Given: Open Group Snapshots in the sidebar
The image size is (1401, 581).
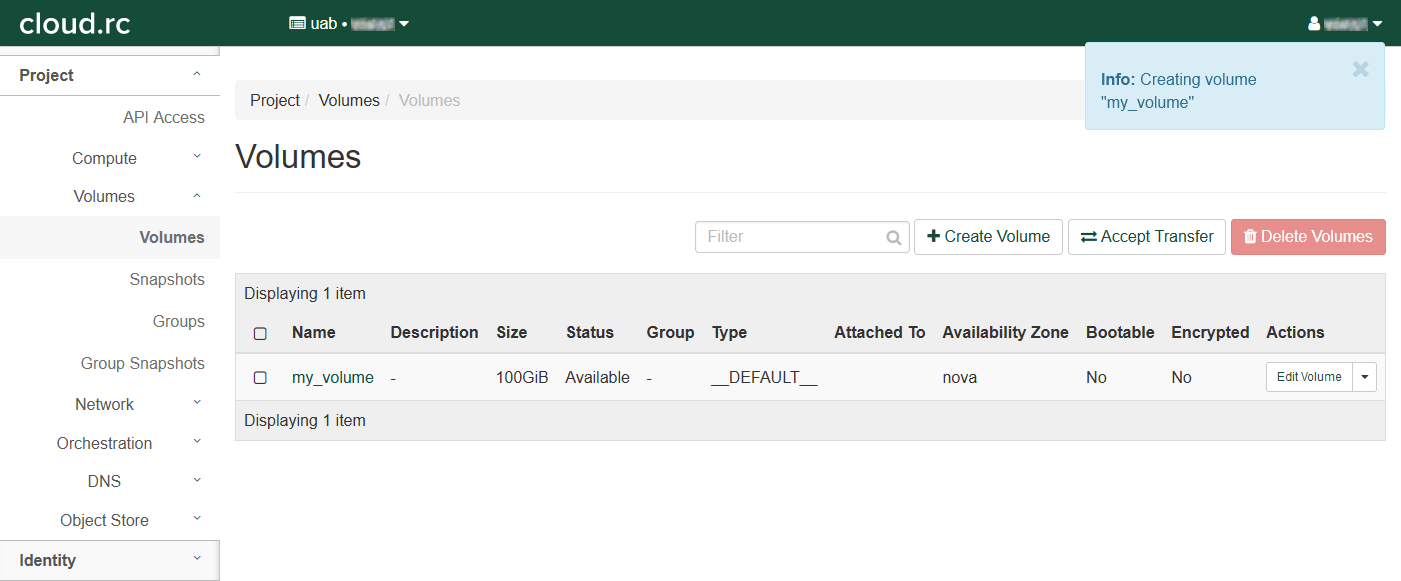Looking at the screenshot, I should tap(143, 363).
